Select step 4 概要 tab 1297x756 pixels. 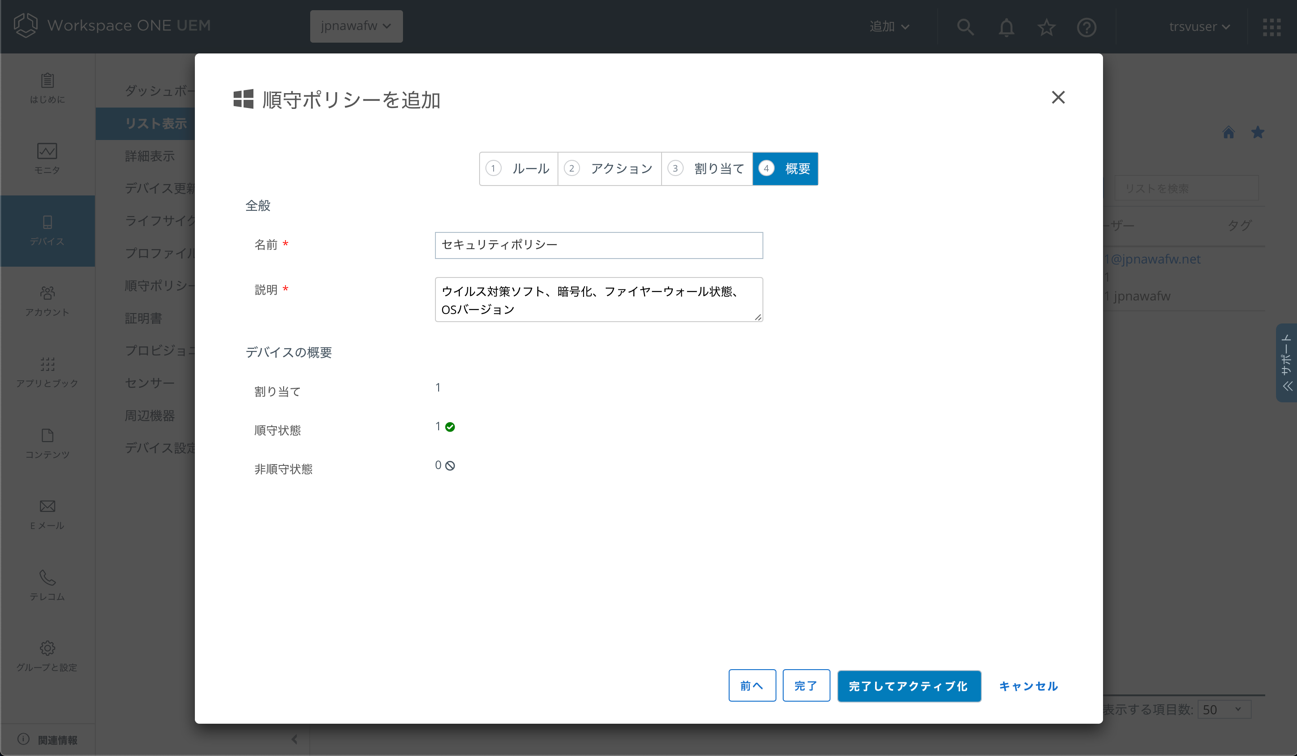click(x=785, y=169)
